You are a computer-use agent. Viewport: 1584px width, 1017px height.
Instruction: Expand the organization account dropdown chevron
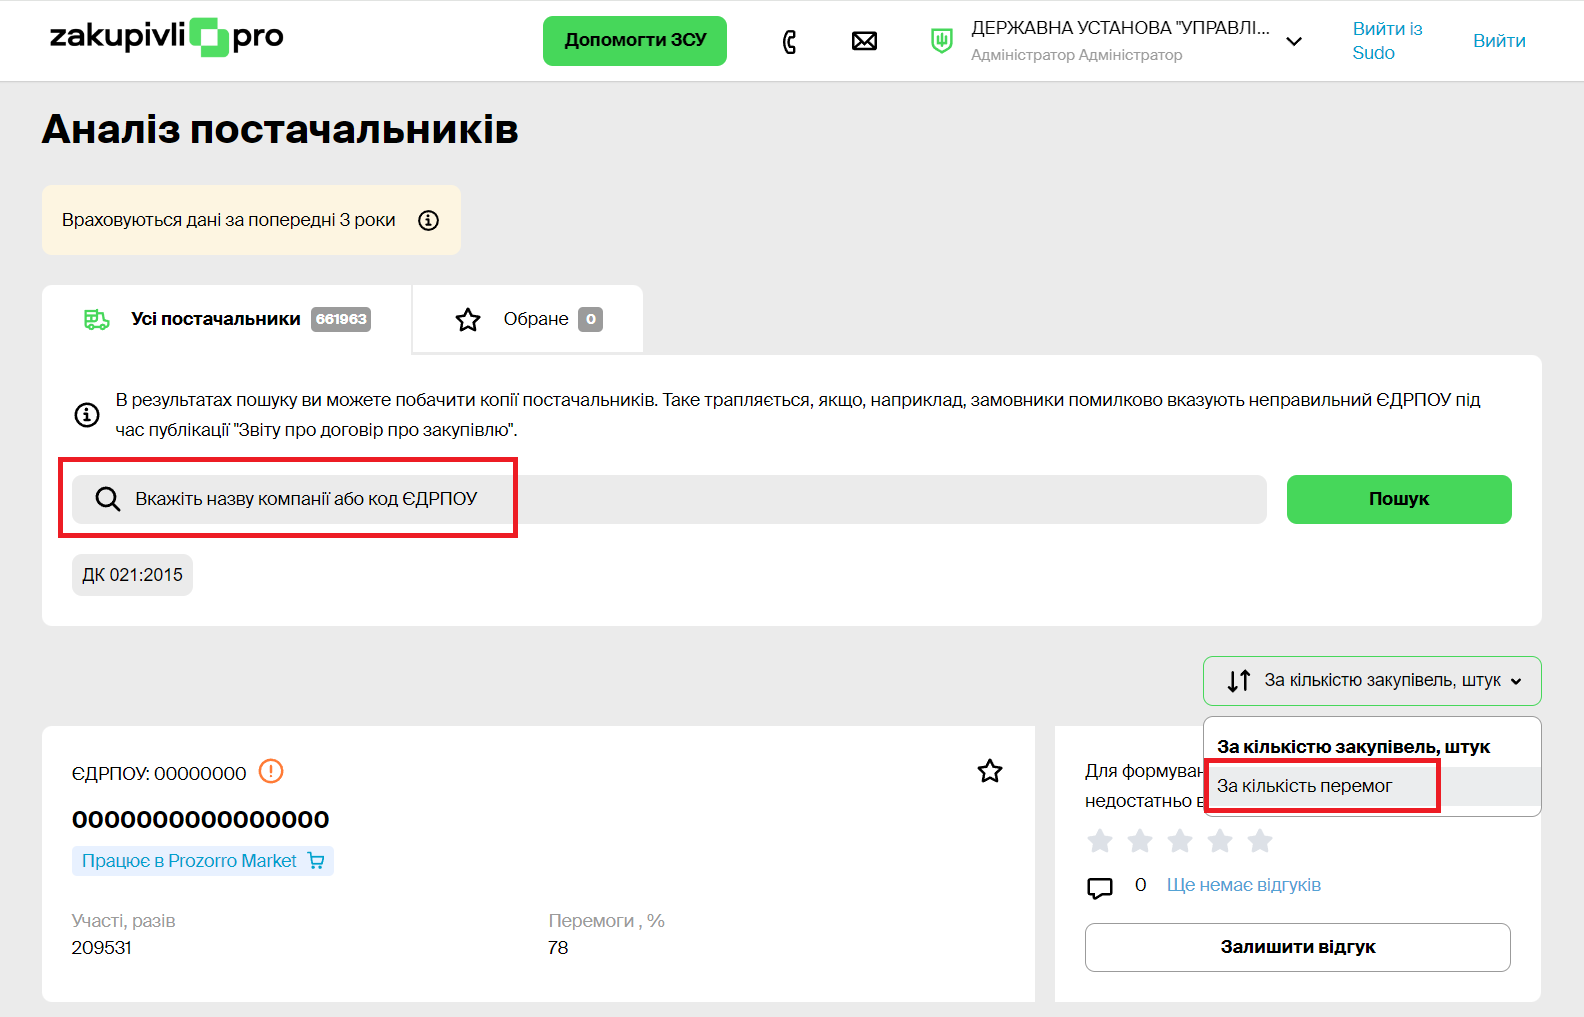point(1294,42)
